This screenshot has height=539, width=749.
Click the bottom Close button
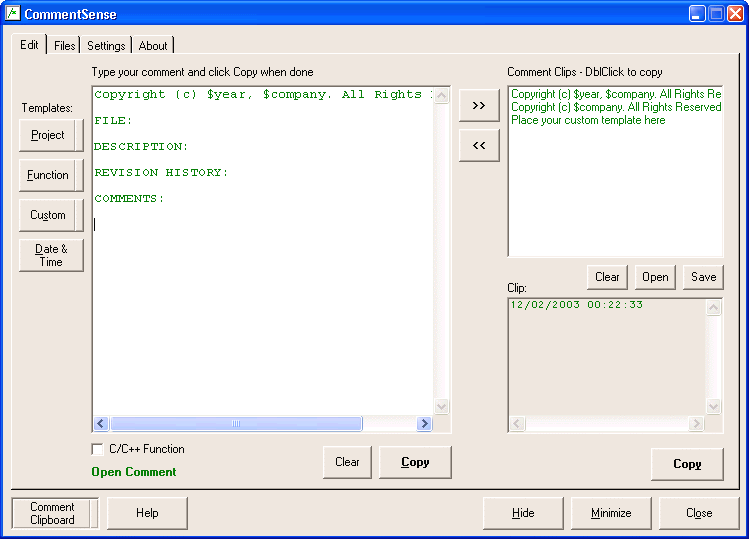click(699, 513)
